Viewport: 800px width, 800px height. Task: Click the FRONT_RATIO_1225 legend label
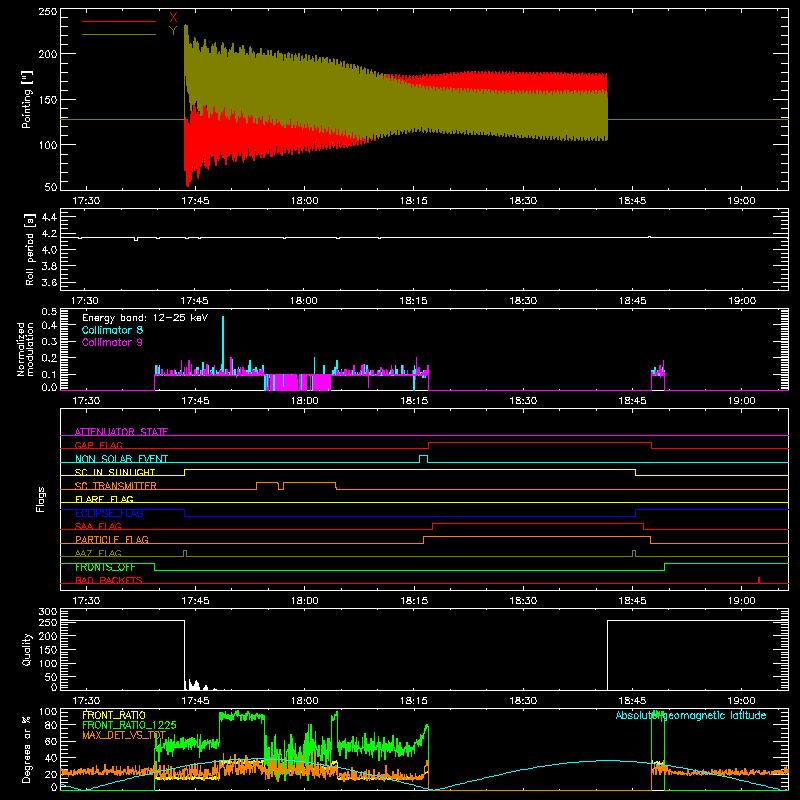point(130,725)
